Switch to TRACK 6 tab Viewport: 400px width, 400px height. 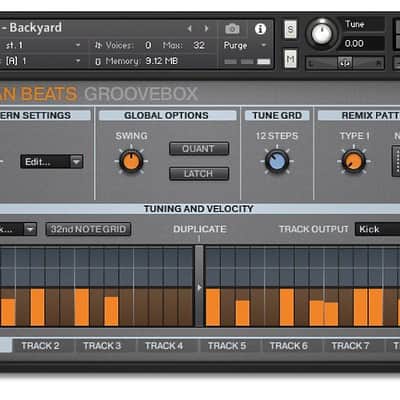[289, 346]
